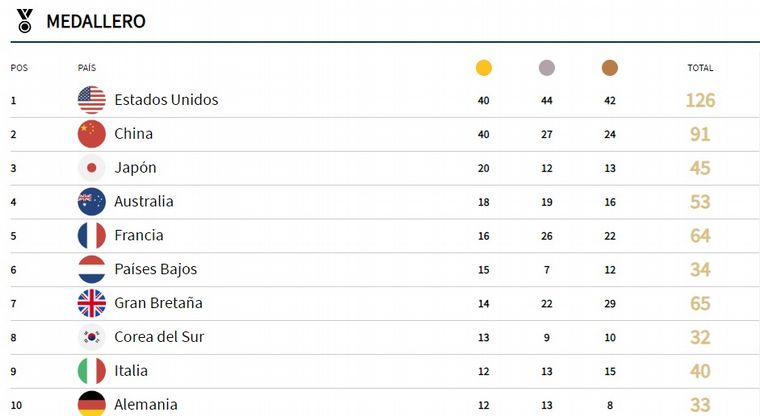Click the total of 126 medals
Viewport: 760px width, 416px height.
click(x=700, y=100)
